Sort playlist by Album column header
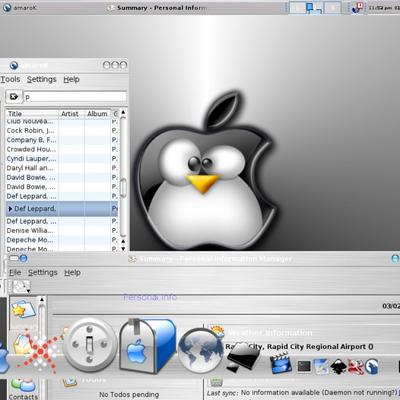Image resolution: width=400 pixels, height=400 pixels. tap(97, 114)
